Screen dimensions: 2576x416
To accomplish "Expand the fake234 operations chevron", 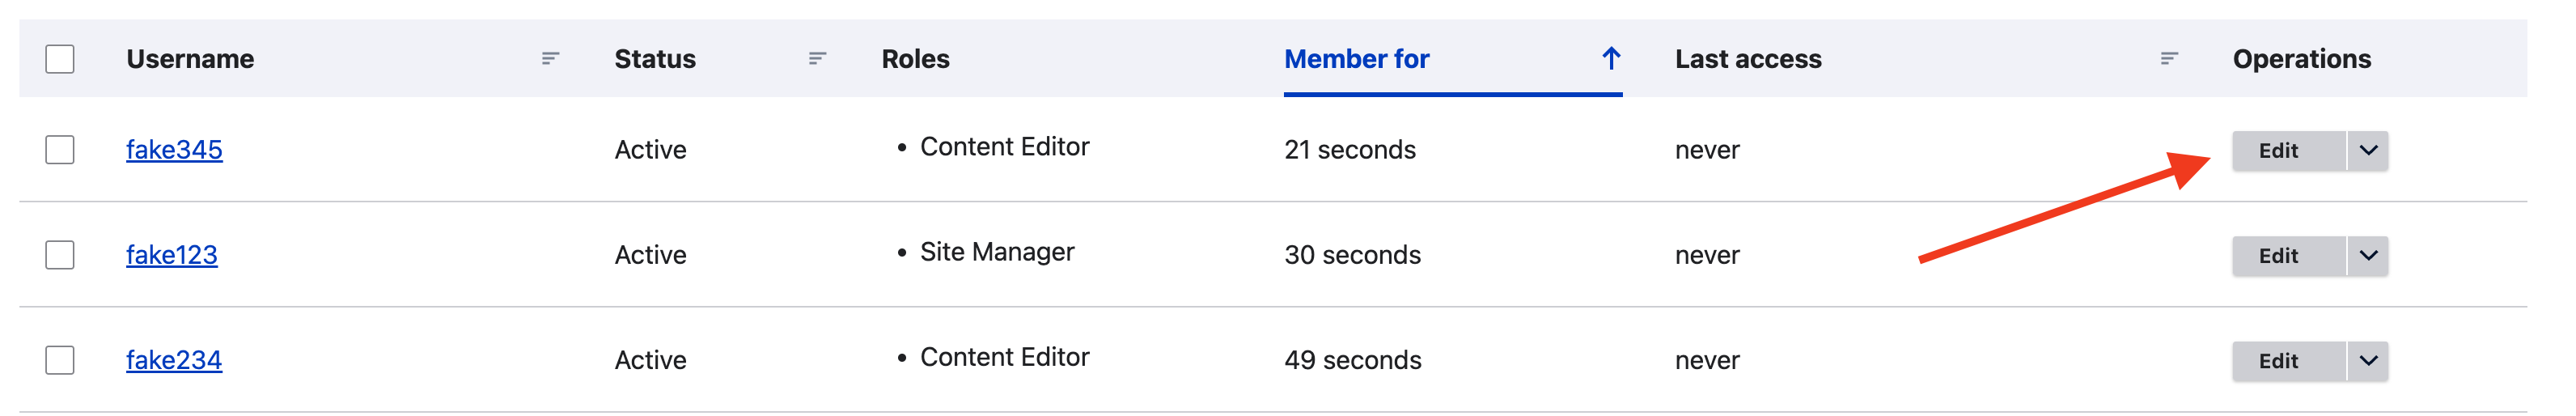I will pos(2367,361).
